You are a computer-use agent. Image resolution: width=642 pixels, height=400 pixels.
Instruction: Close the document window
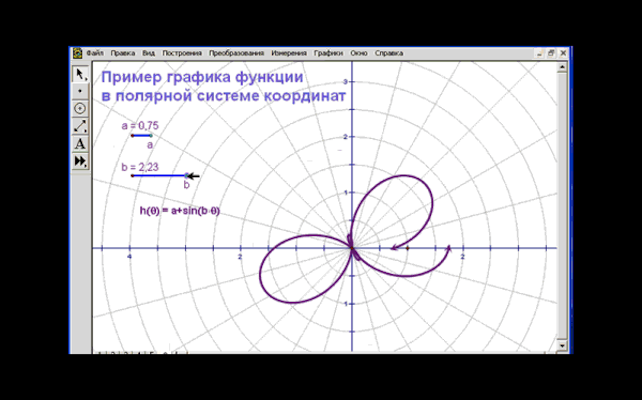[x=563, y=53]
